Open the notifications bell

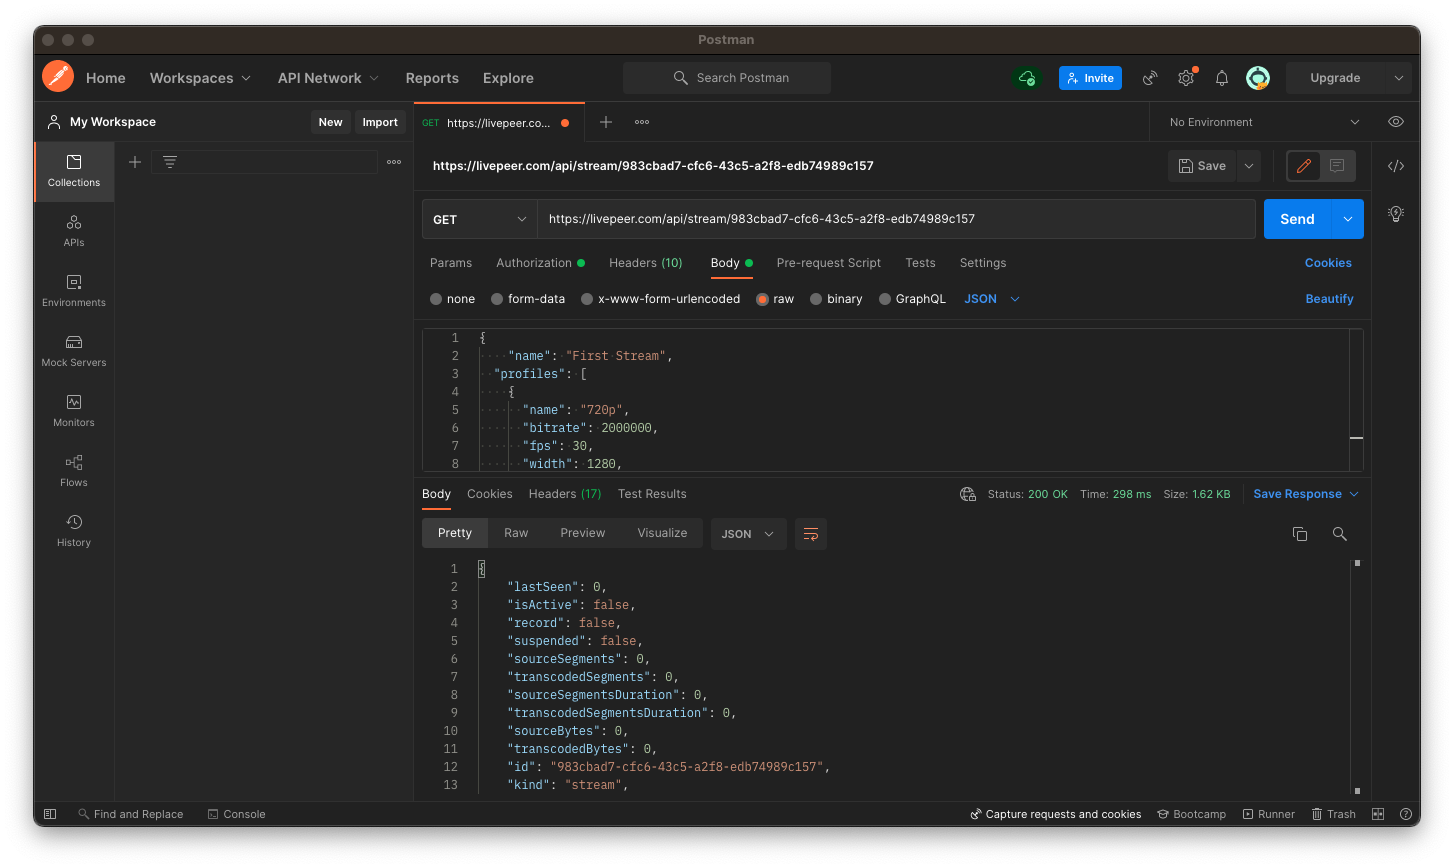[x=1222, y=78]
